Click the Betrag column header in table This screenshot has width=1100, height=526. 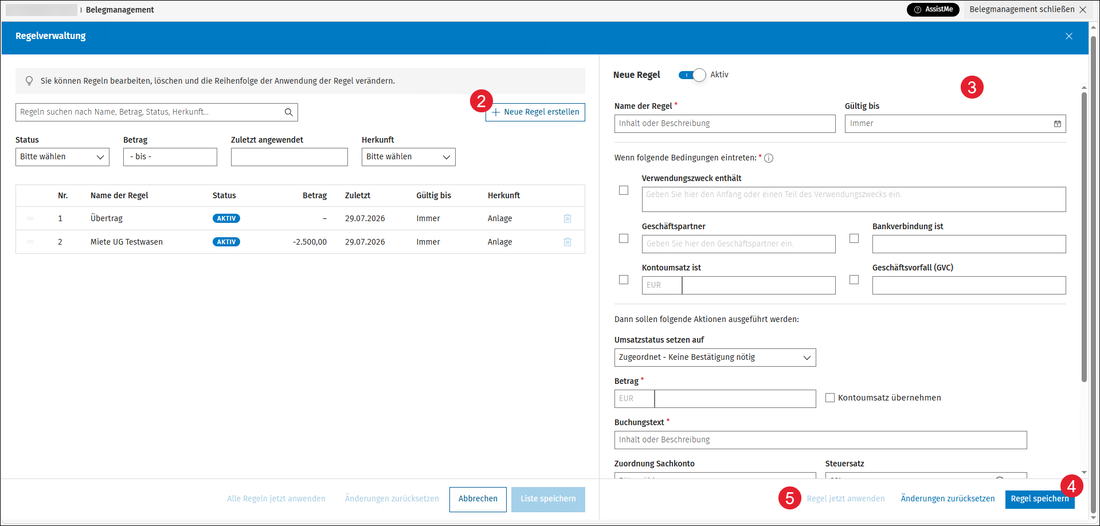[314, 196]
